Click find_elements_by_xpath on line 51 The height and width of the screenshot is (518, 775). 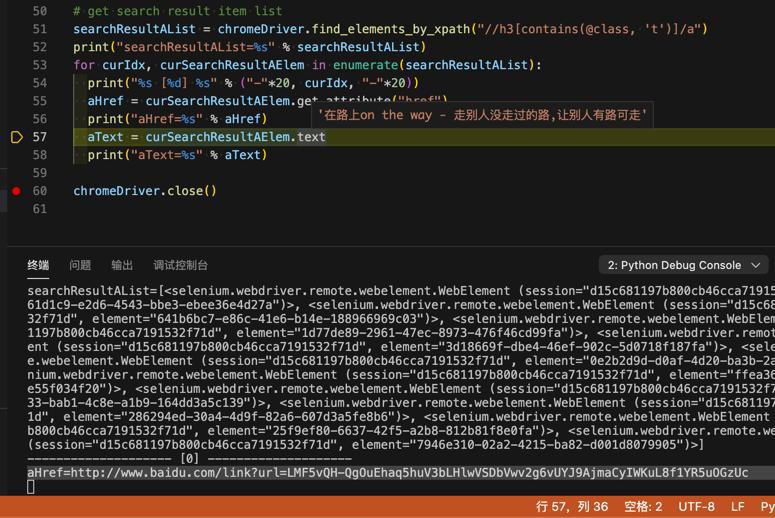pos(390,29)
